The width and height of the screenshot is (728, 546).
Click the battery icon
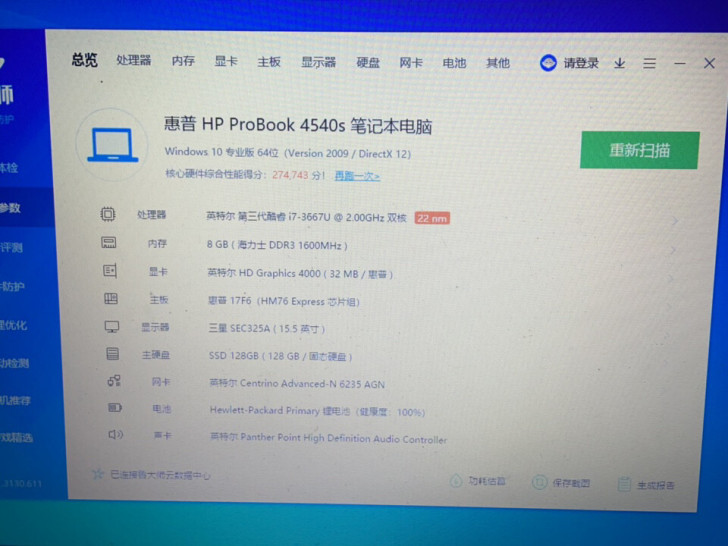pos(115,408)
